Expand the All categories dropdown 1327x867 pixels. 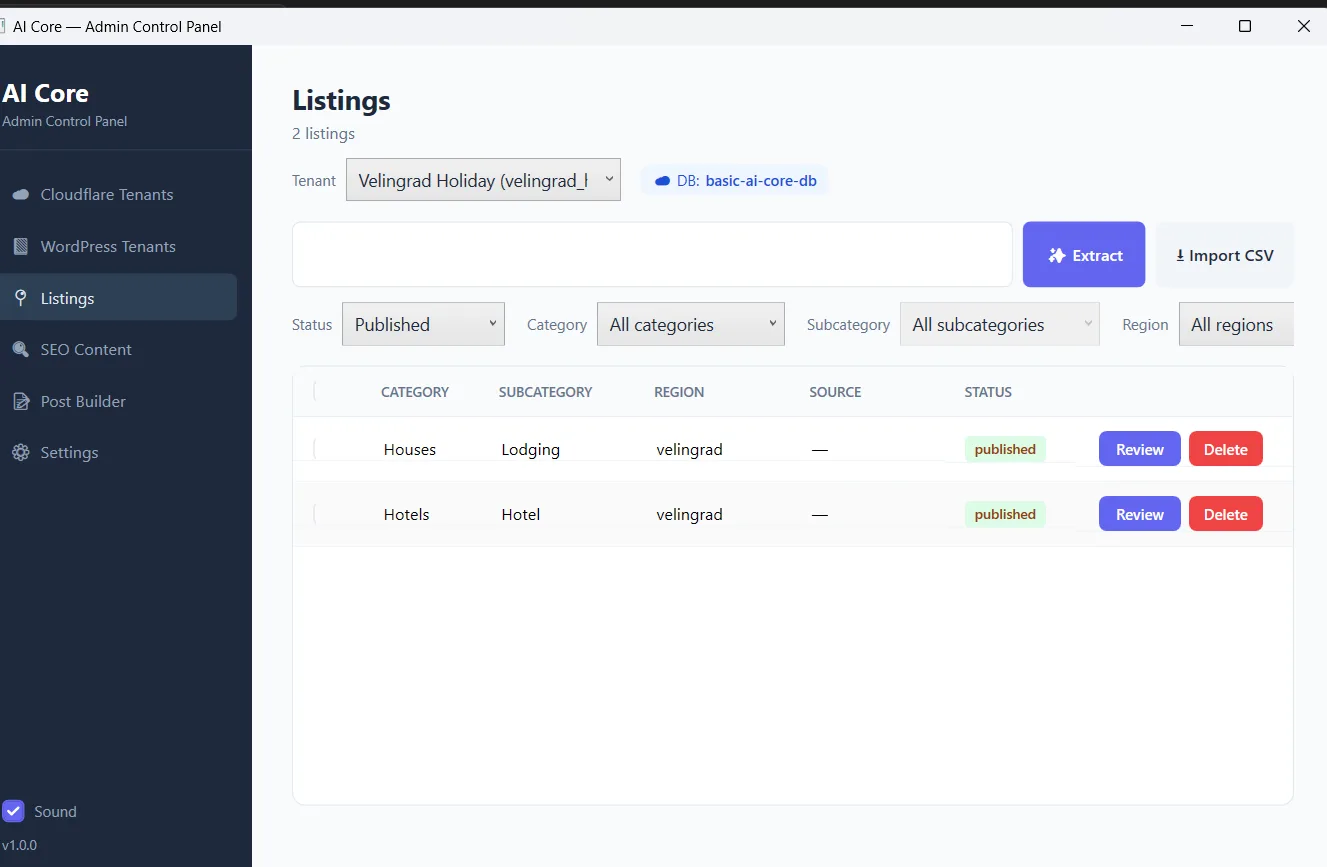[x=691, y=324]
